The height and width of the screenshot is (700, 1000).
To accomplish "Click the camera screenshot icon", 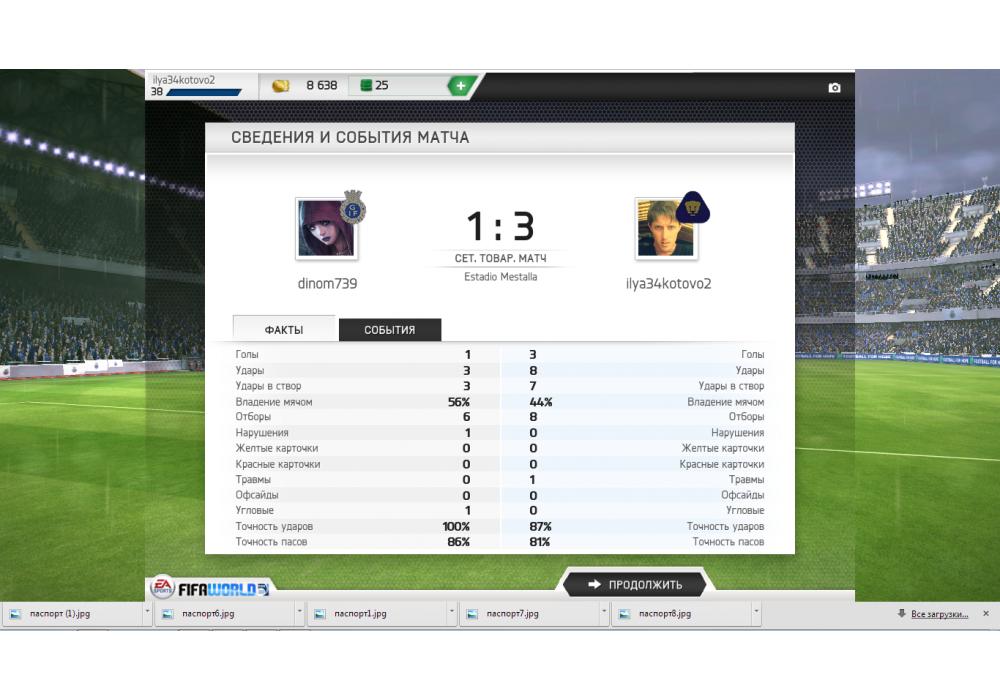I will pos(834,87).
